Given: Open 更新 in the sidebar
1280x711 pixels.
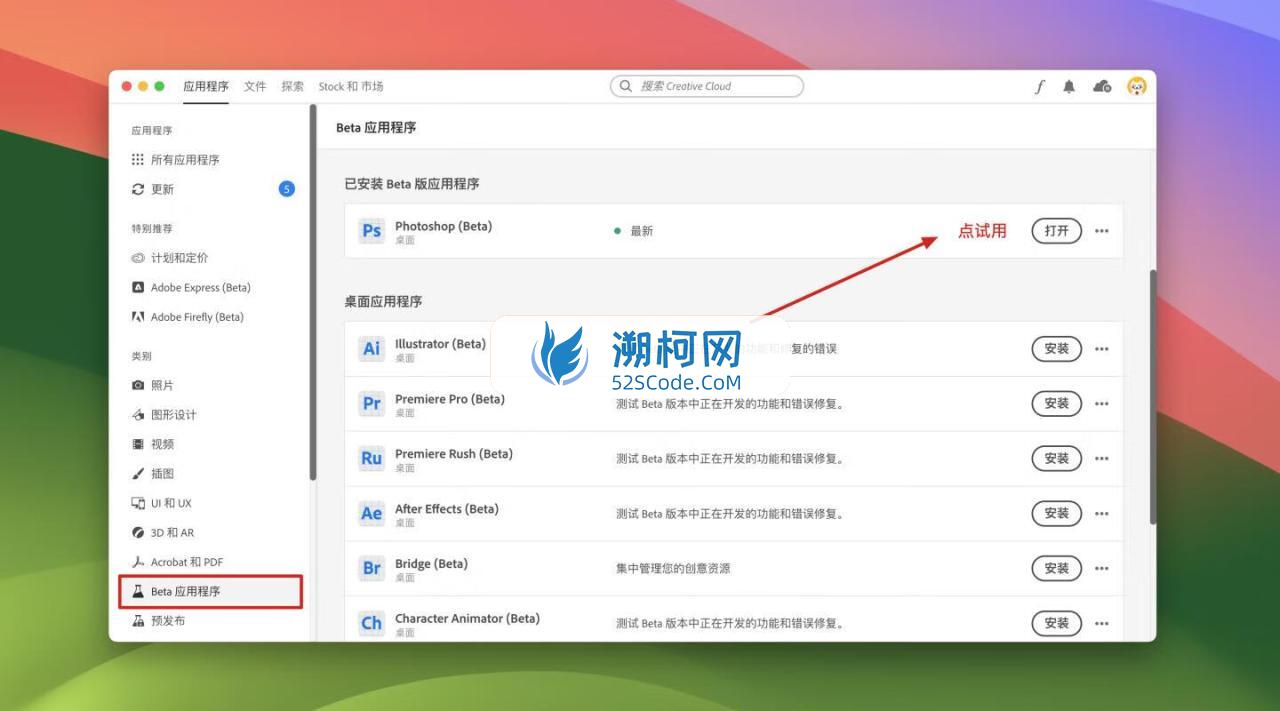Looking at the screenshot, I should click(x=153, y=189).
